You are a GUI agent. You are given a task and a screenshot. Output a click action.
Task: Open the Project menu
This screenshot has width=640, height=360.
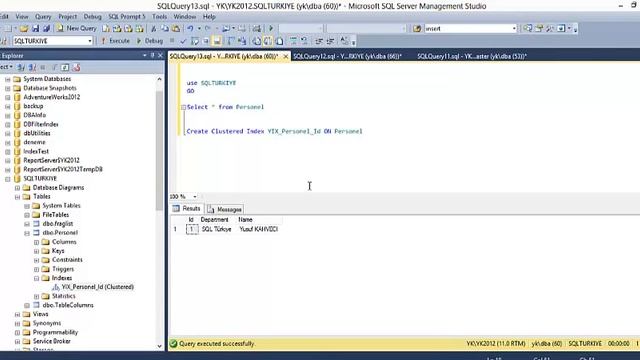click(x=67, y=17)
